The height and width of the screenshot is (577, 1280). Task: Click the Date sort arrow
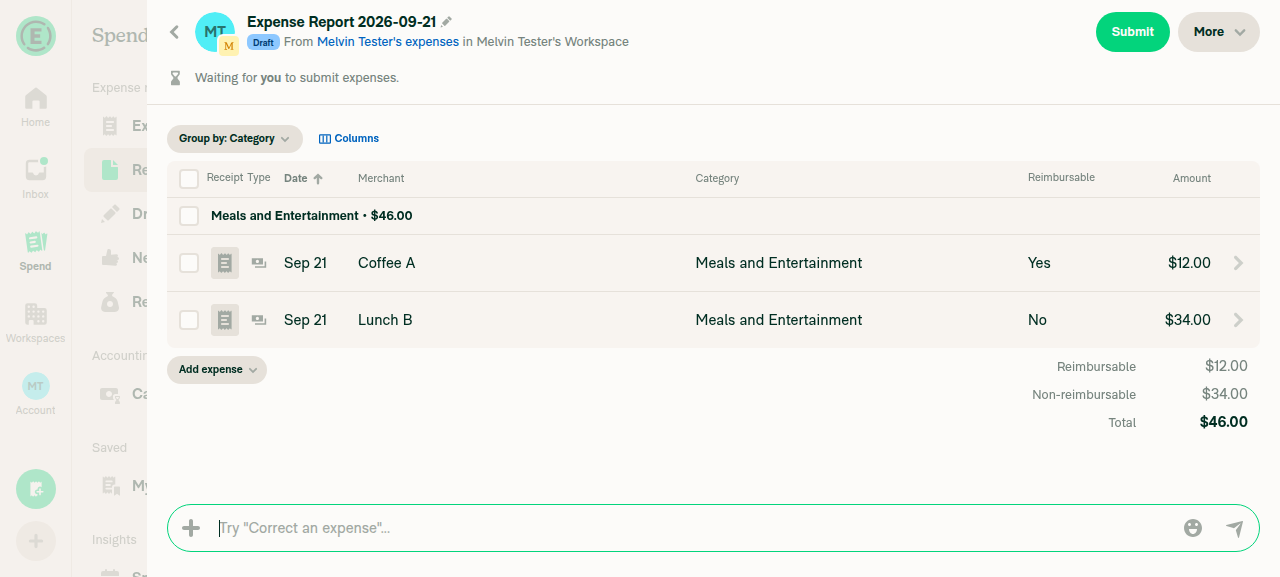pos(318,179)
